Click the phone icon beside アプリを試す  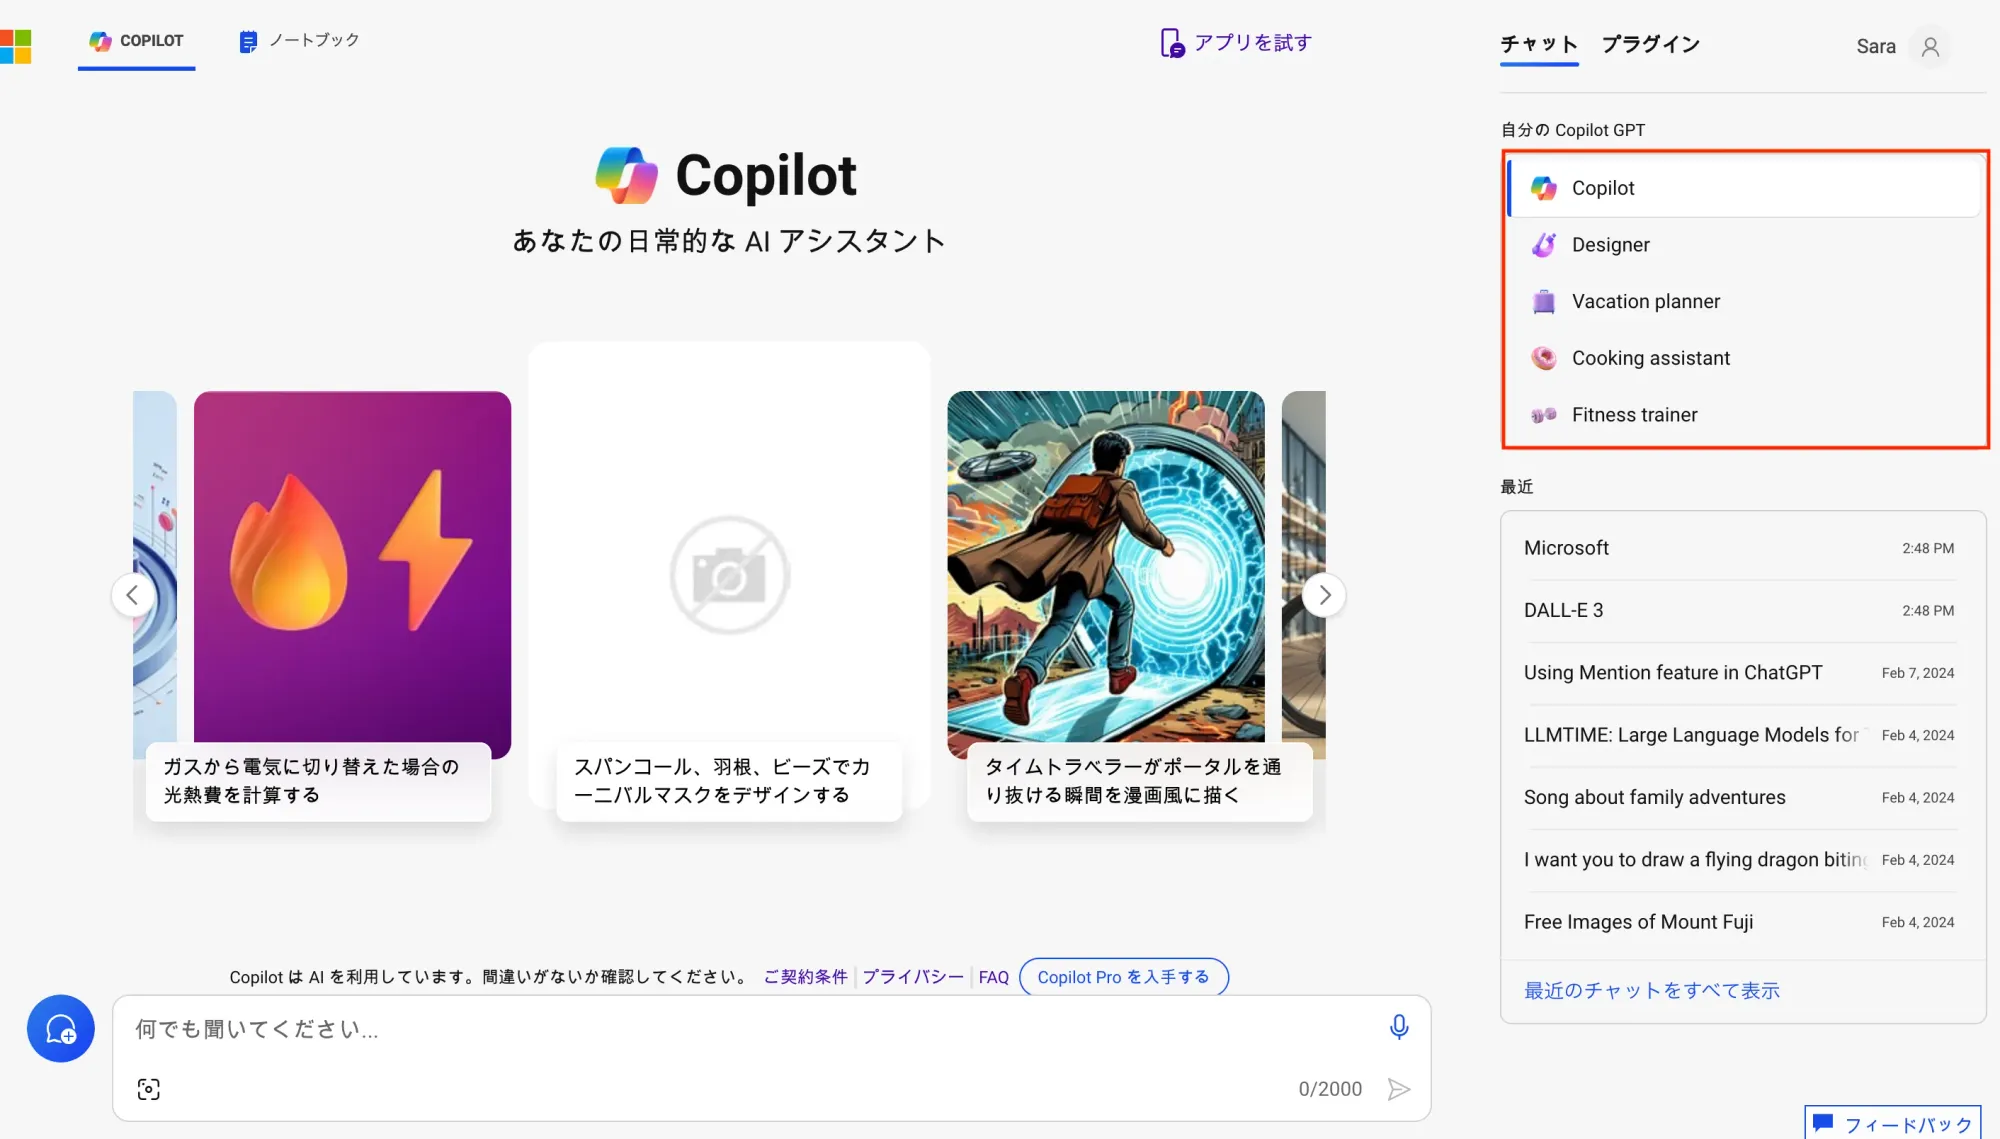click(1172, 43)
